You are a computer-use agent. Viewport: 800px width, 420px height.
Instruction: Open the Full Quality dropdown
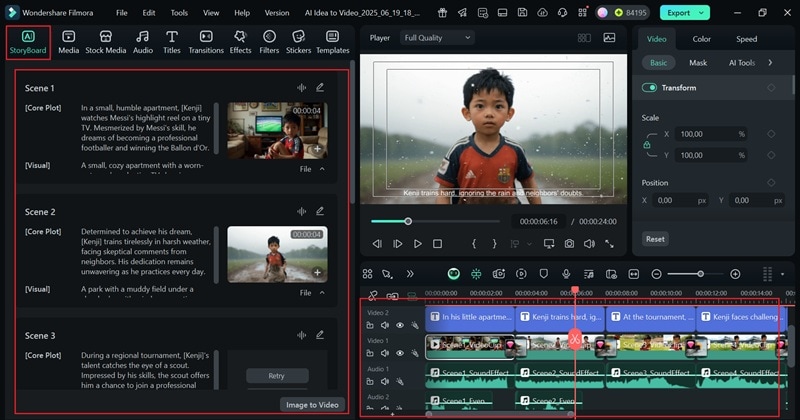437,38
